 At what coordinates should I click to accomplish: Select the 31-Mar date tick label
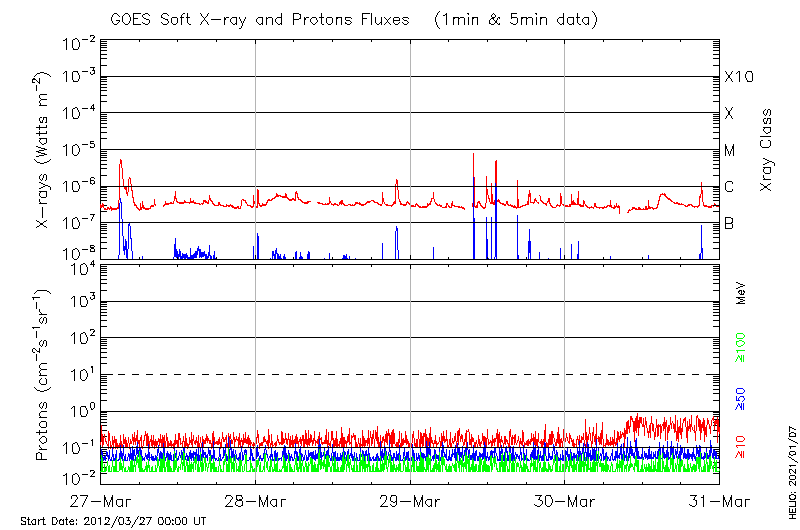click(718, 501)
